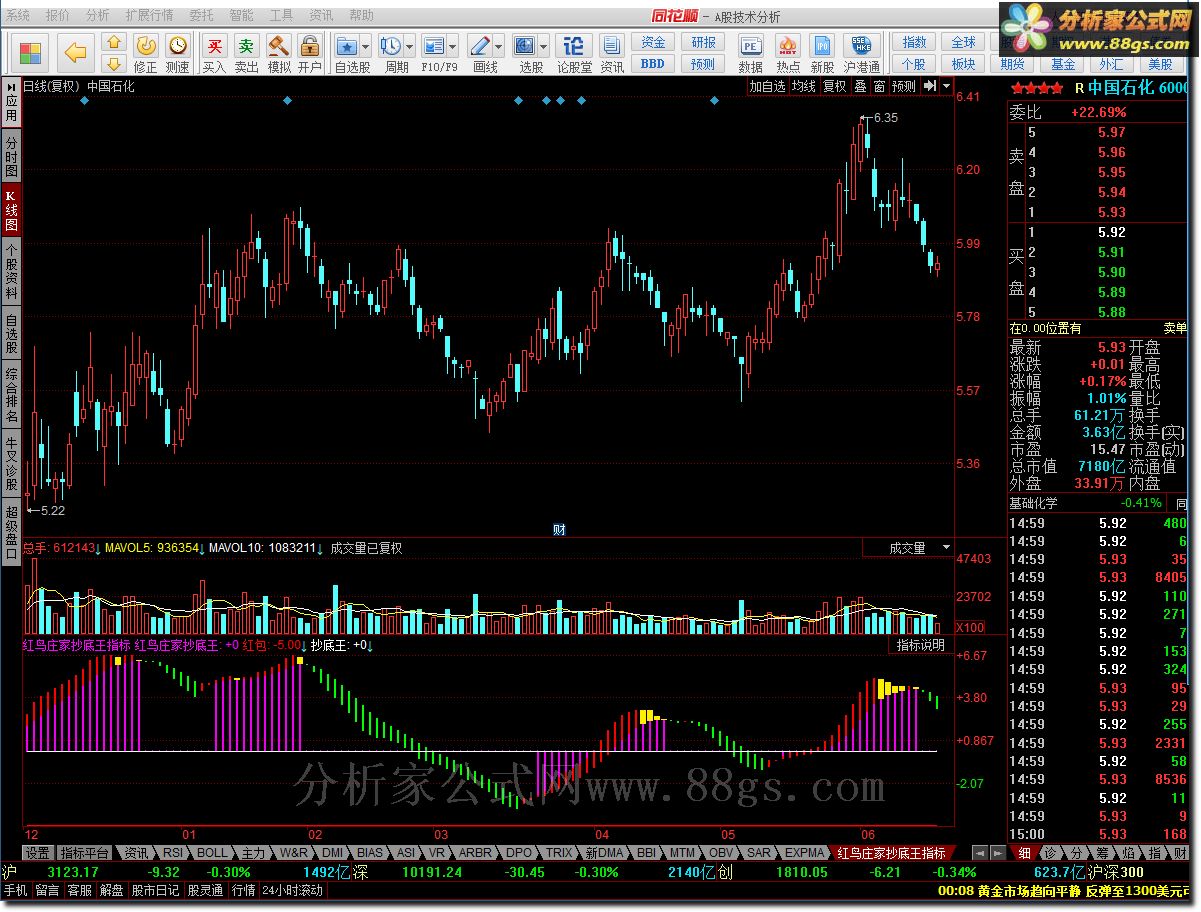This screenshot has height=912, width=1201.
Task: Expand the 画线 dropdown arrow
Action: 500,46
